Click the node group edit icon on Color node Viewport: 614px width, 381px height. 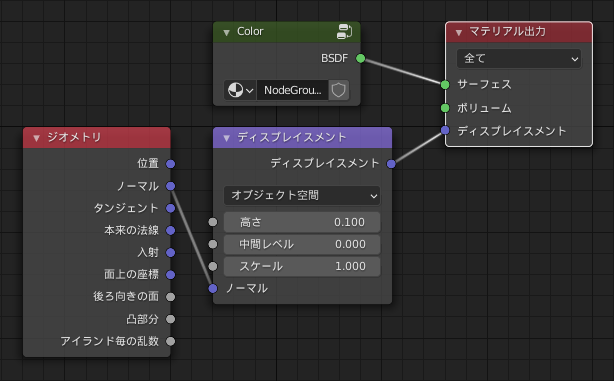(x=344, y=32)
